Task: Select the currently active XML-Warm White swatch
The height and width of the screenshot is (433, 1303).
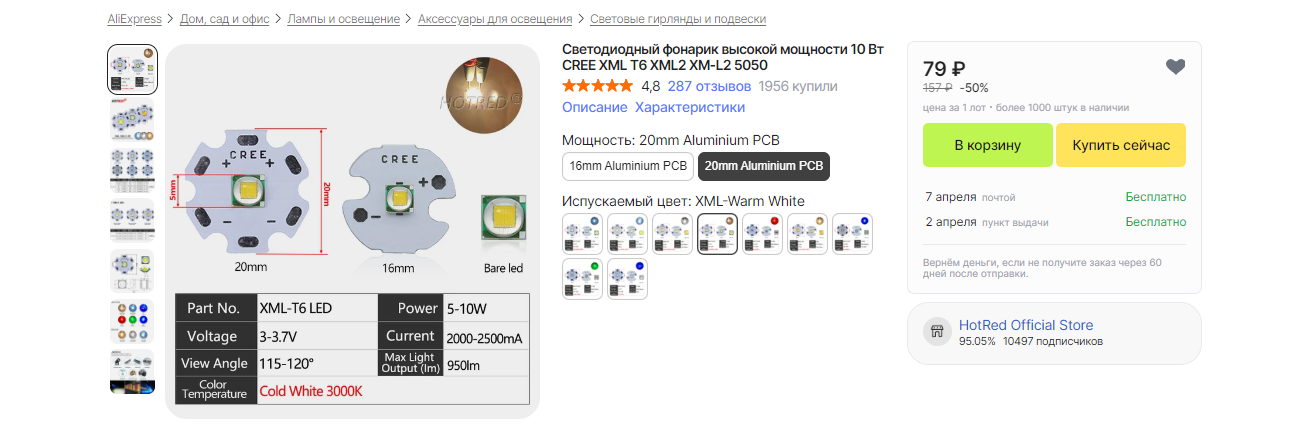Action: [x=717, y=234]
